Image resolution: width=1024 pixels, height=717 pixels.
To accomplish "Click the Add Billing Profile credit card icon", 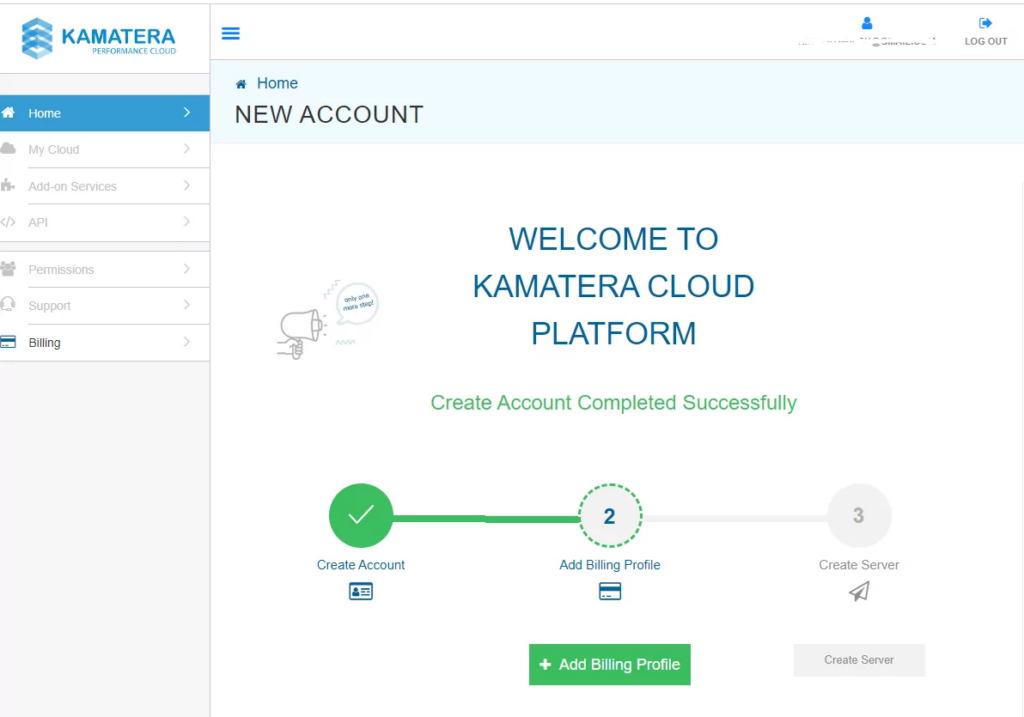I will tap(610, 591).
